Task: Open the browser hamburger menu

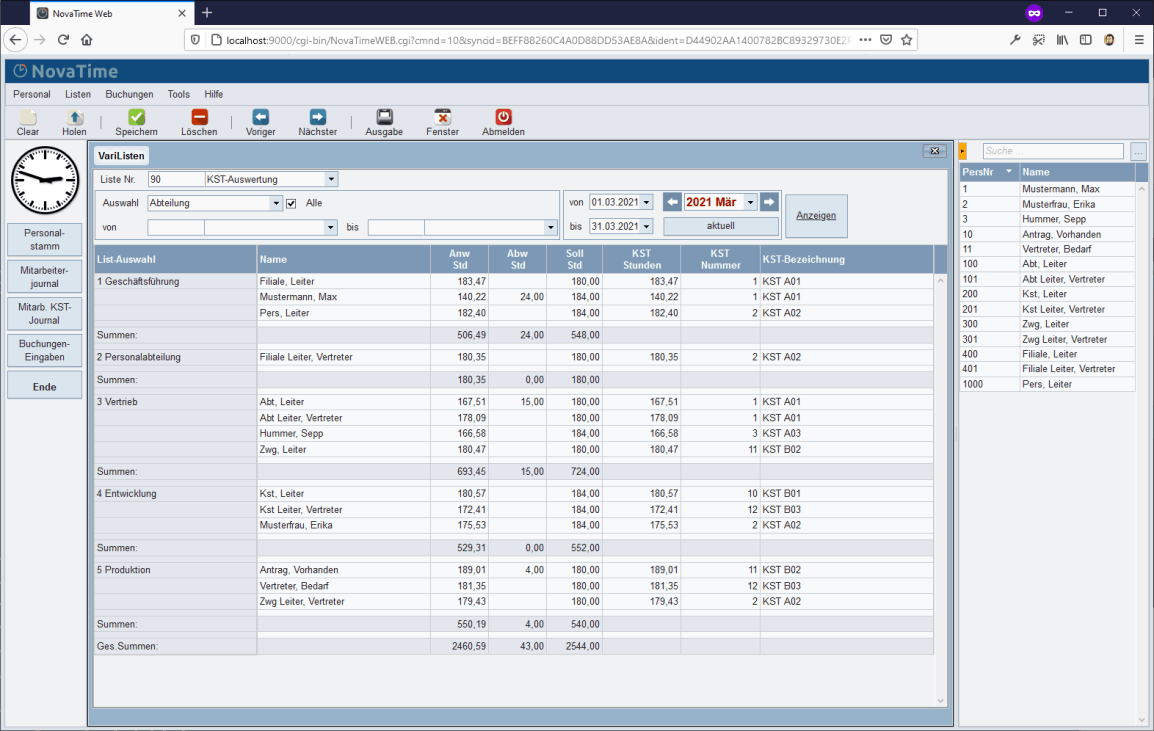Action: (x=1139, y=40)
